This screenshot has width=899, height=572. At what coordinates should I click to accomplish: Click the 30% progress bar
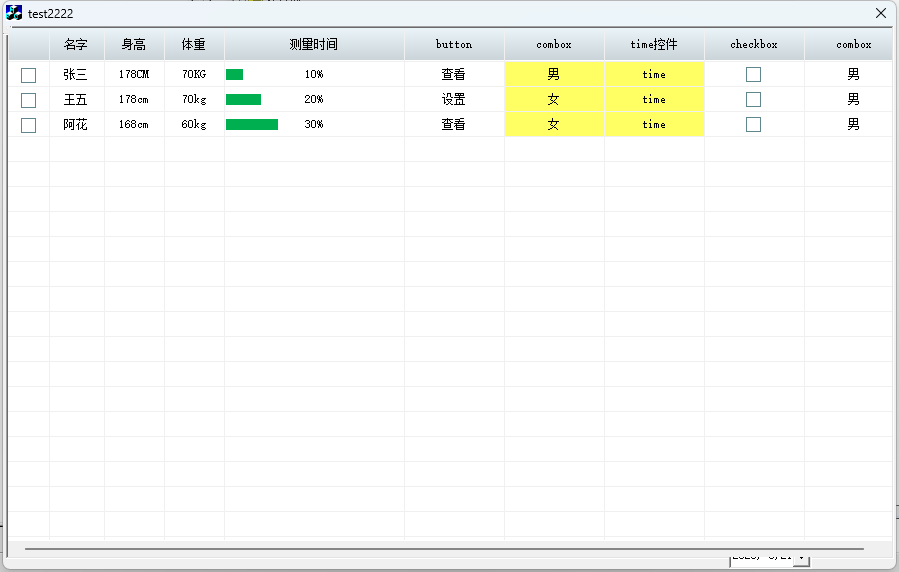point(252,124)
